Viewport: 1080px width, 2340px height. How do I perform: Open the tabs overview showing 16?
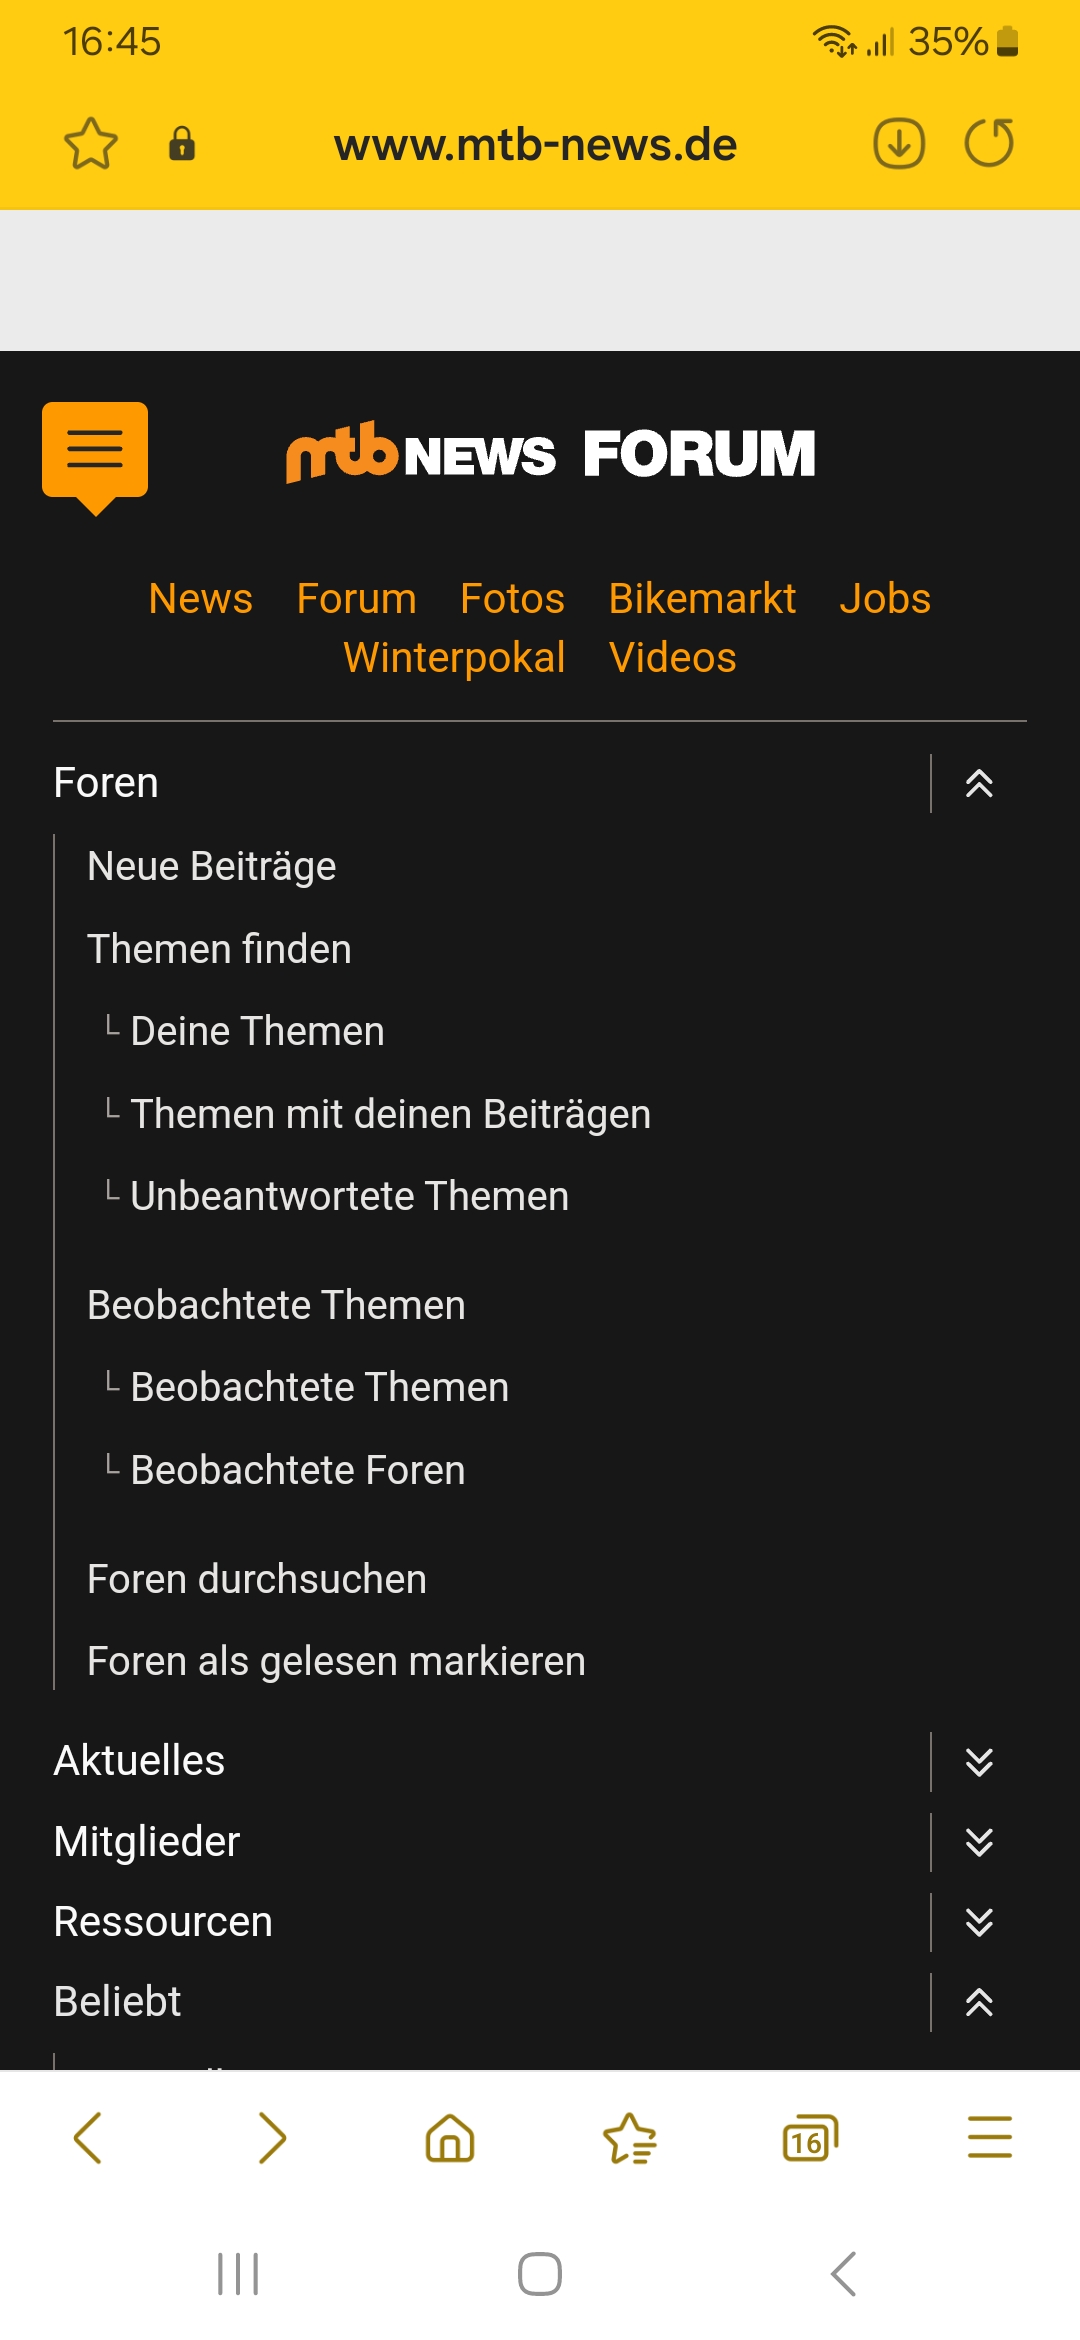[809, 2139]
